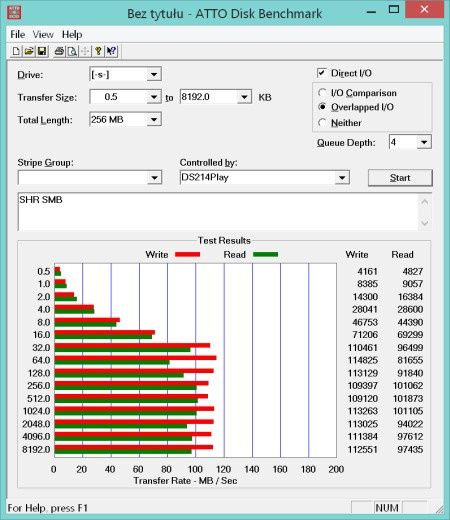This screenshot has width=450, height=520.
Task: Open the View menu
Action: tap(43, 34)
